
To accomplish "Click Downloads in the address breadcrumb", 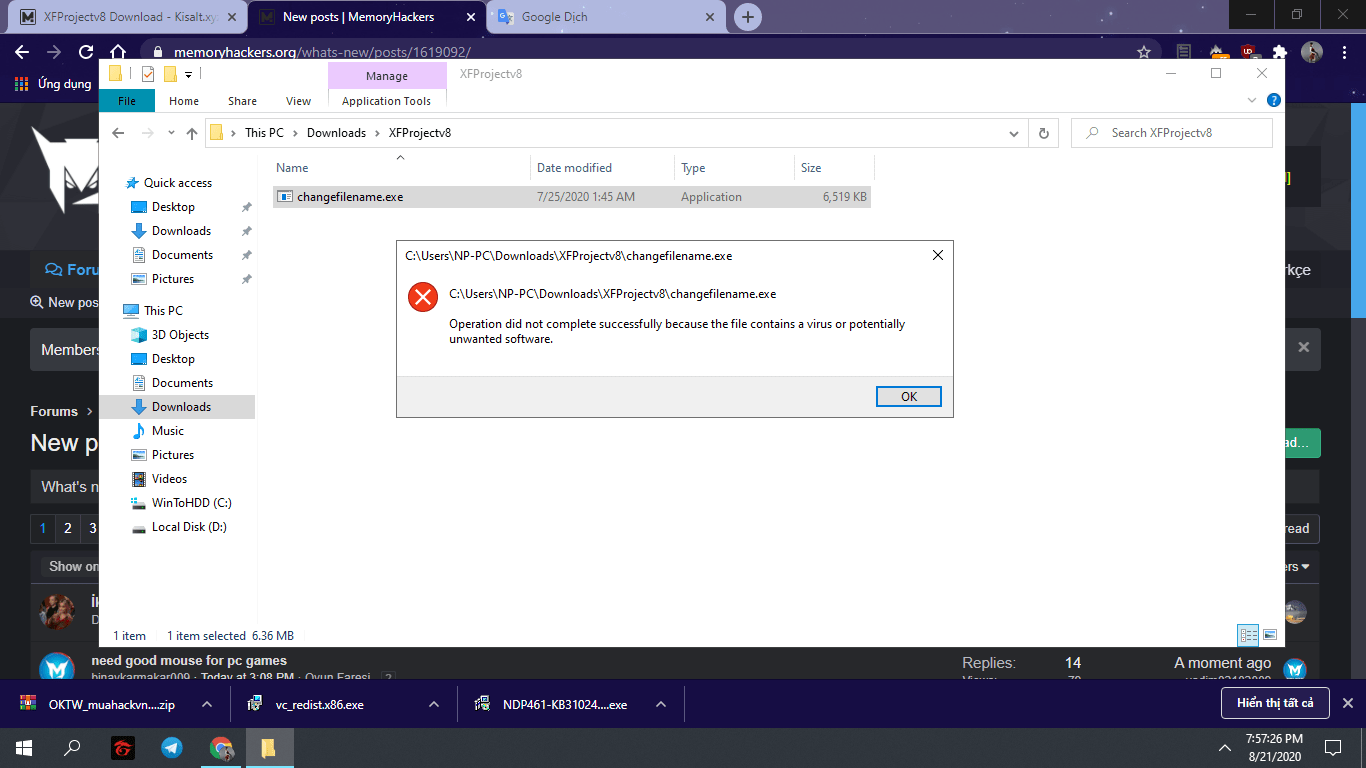I will coord(336,133).
